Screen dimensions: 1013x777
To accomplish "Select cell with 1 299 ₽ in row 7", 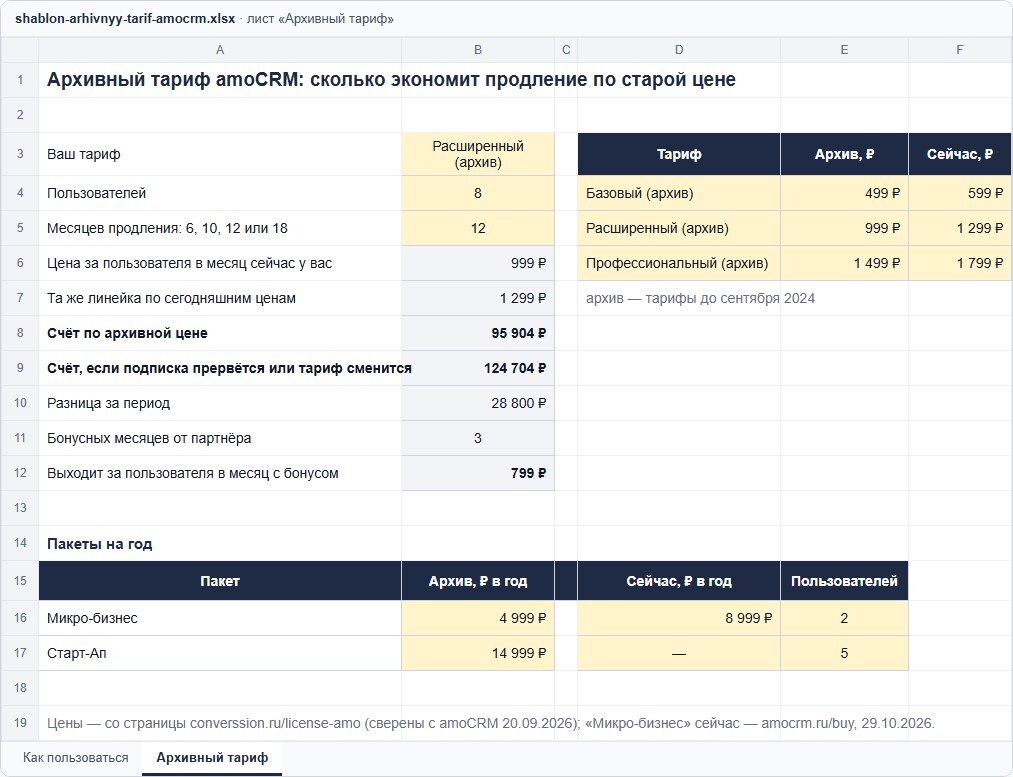I will 477,298.
